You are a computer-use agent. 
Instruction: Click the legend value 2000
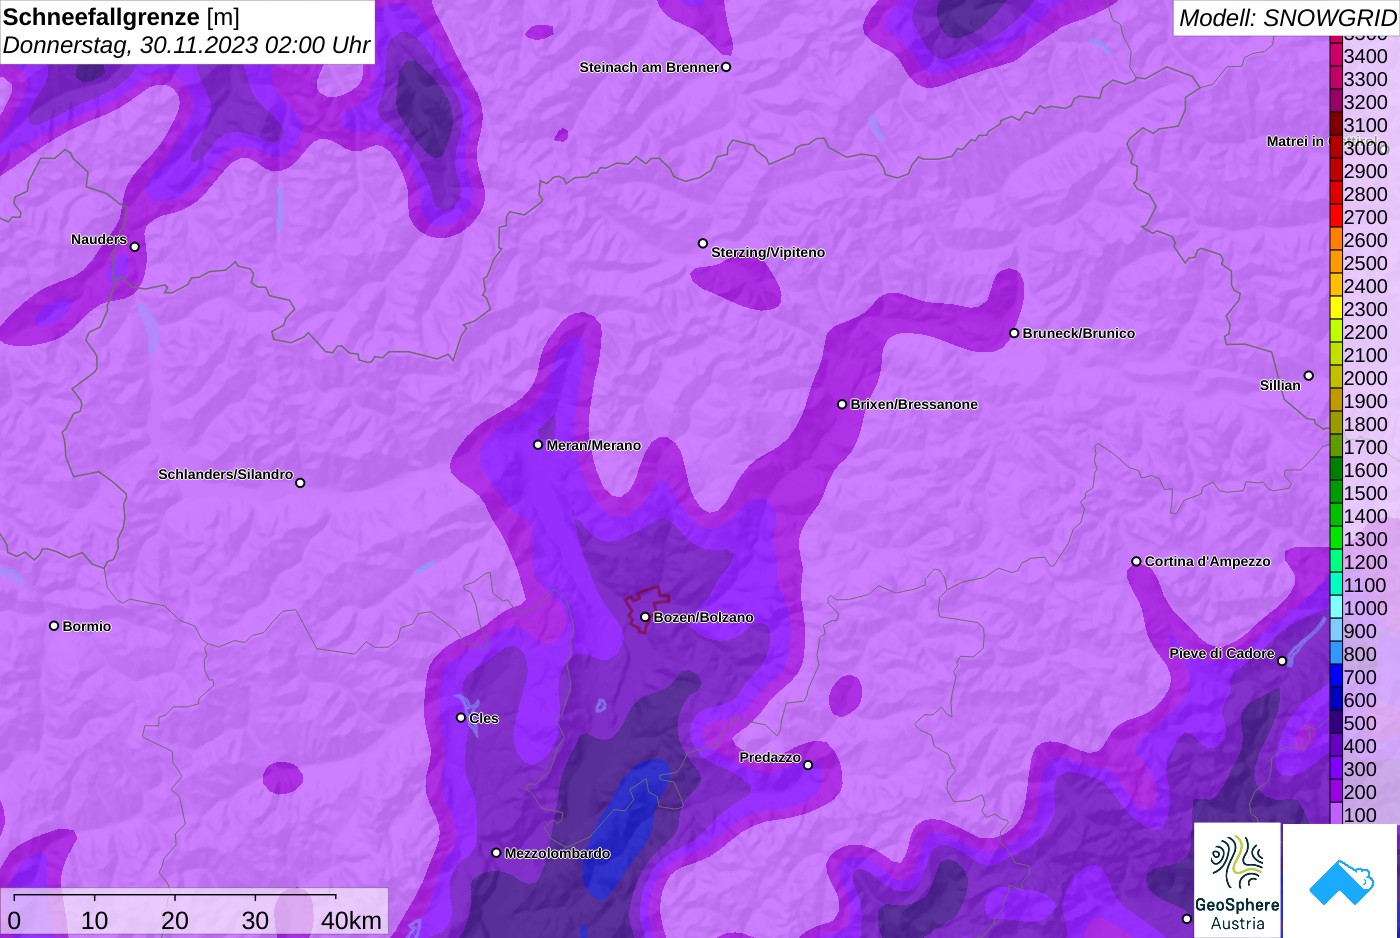point(1366,378)
